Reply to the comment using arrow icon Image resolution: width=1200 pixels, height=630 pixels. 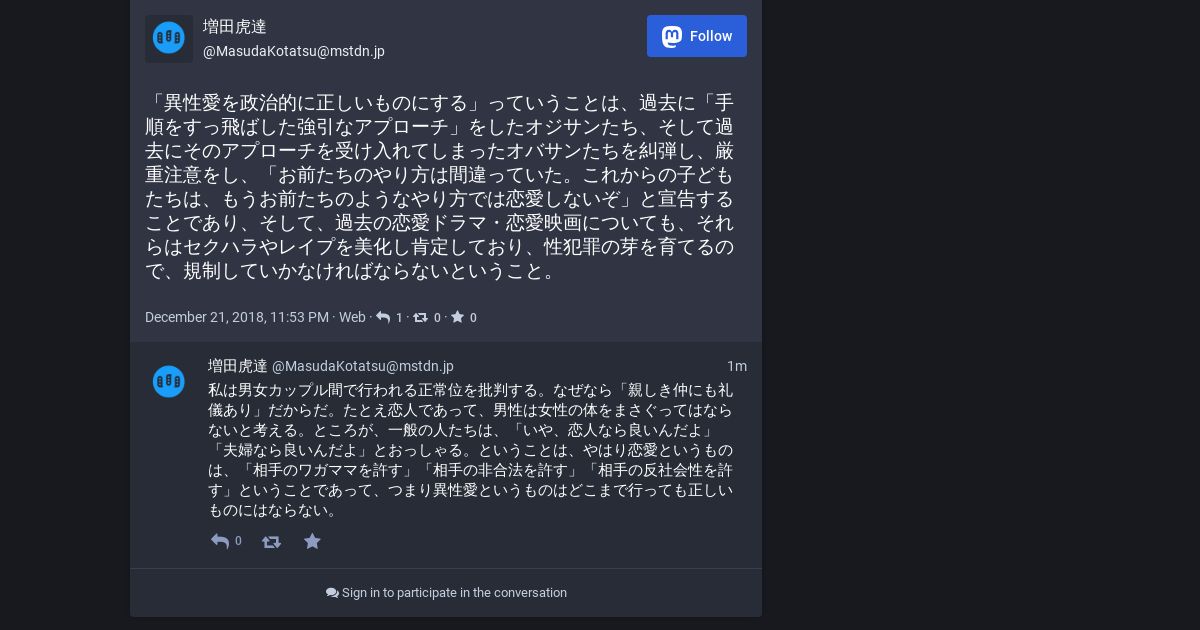(220, 541)
